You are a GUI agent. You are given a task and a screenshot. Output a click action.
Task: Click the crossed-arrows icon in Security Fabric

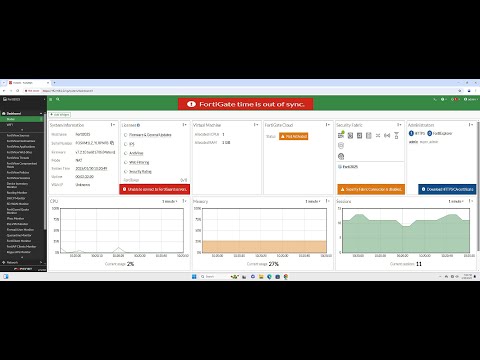point(378,135)
